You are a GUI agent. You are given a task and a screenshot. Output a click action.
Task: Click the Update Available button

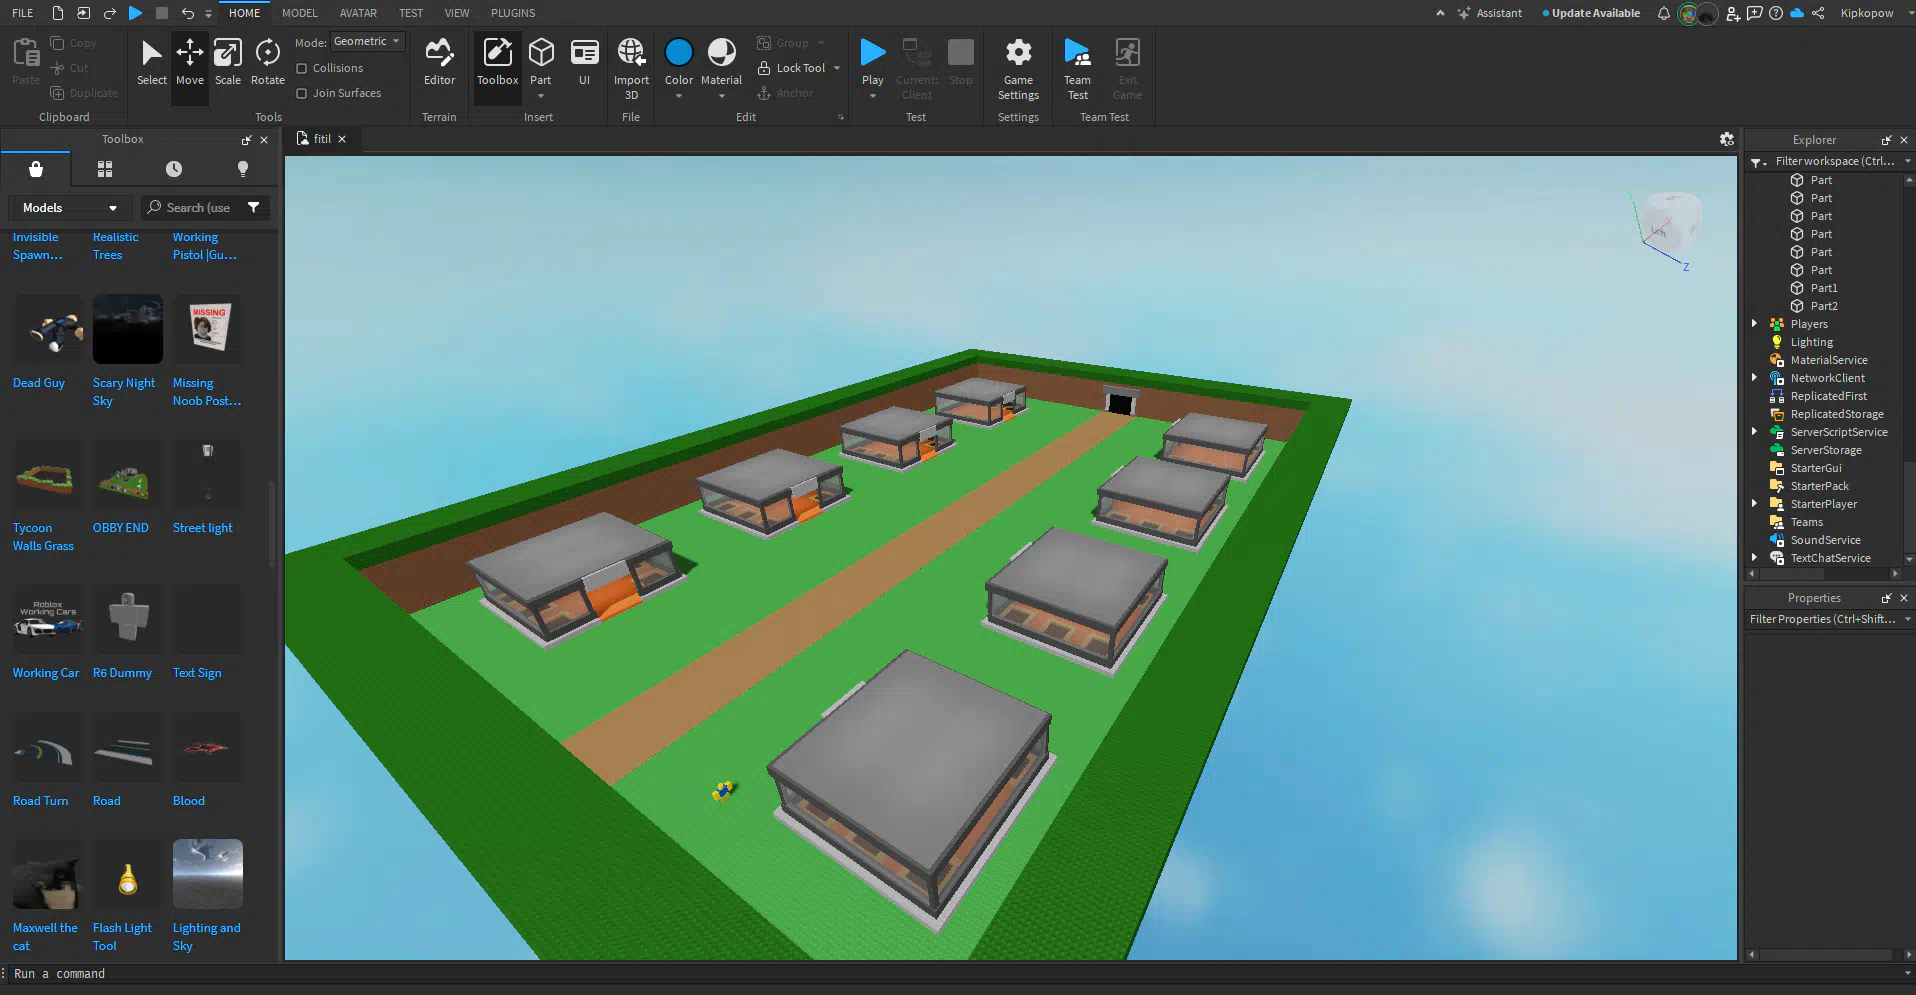click(1594, 13)
